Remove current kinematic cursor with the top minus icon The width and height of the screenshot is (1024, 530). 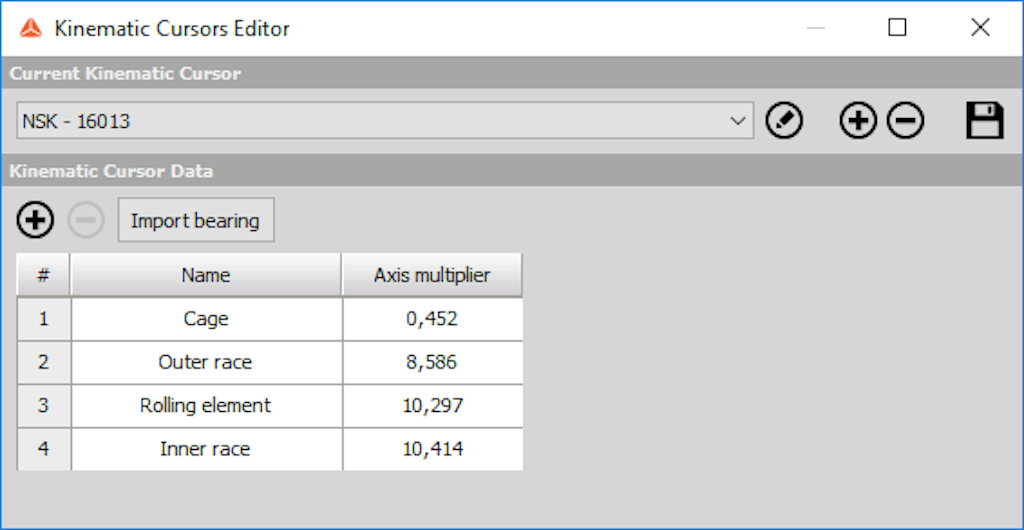tap(905, 121)
